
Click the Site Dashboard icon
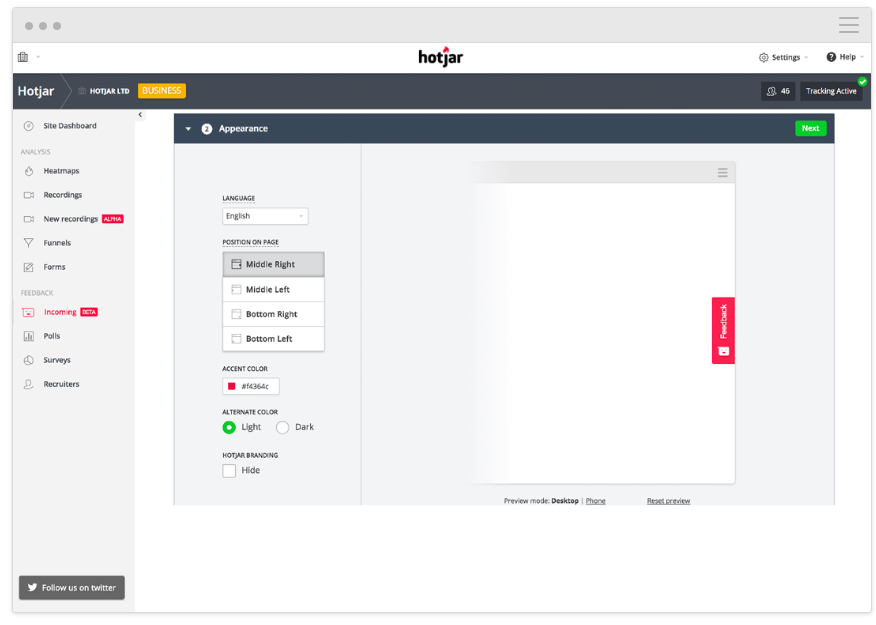28,126
